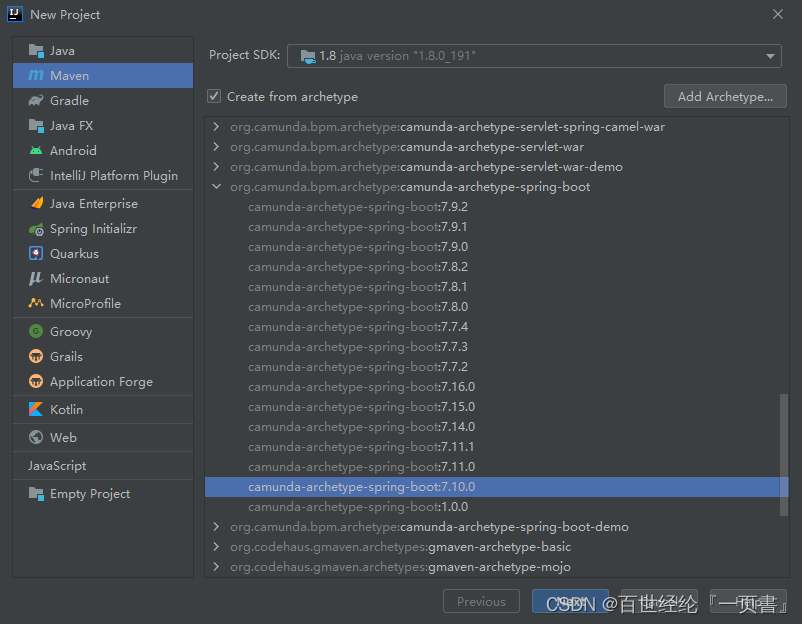The image size is (802, 624).
Task: Click the Kotlin logo icon
Action: click(36, 409)
